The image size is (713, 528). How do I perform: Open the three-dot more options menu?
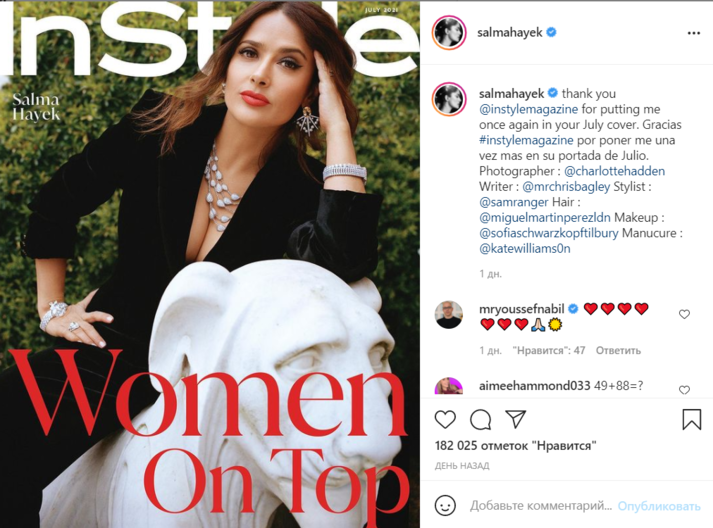pos(693,33)
